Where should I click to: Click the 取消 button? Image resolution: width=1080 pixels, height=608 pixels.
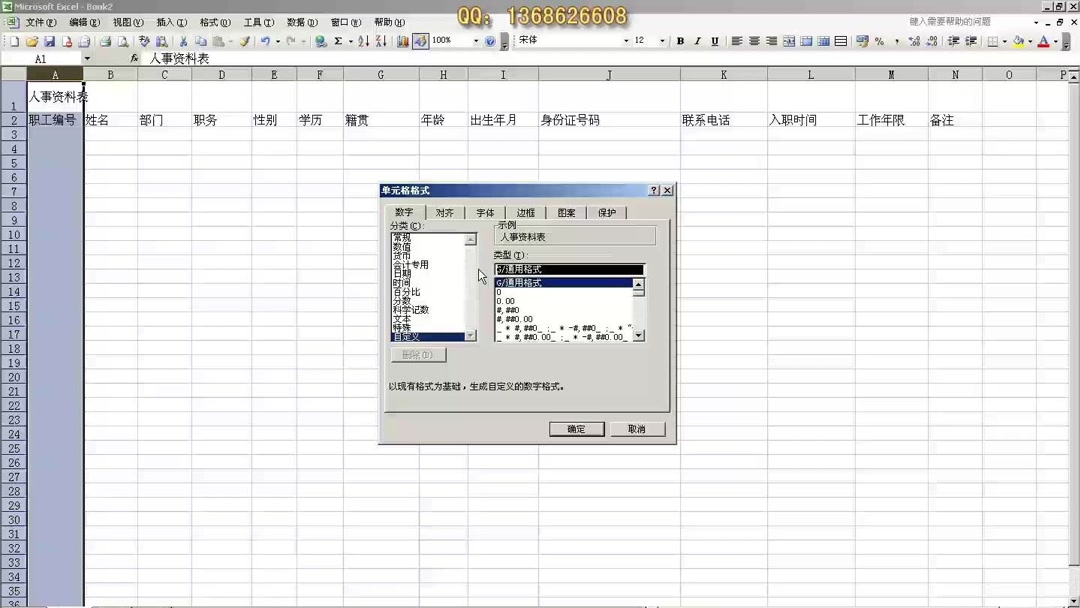click(x=637, y=428)
